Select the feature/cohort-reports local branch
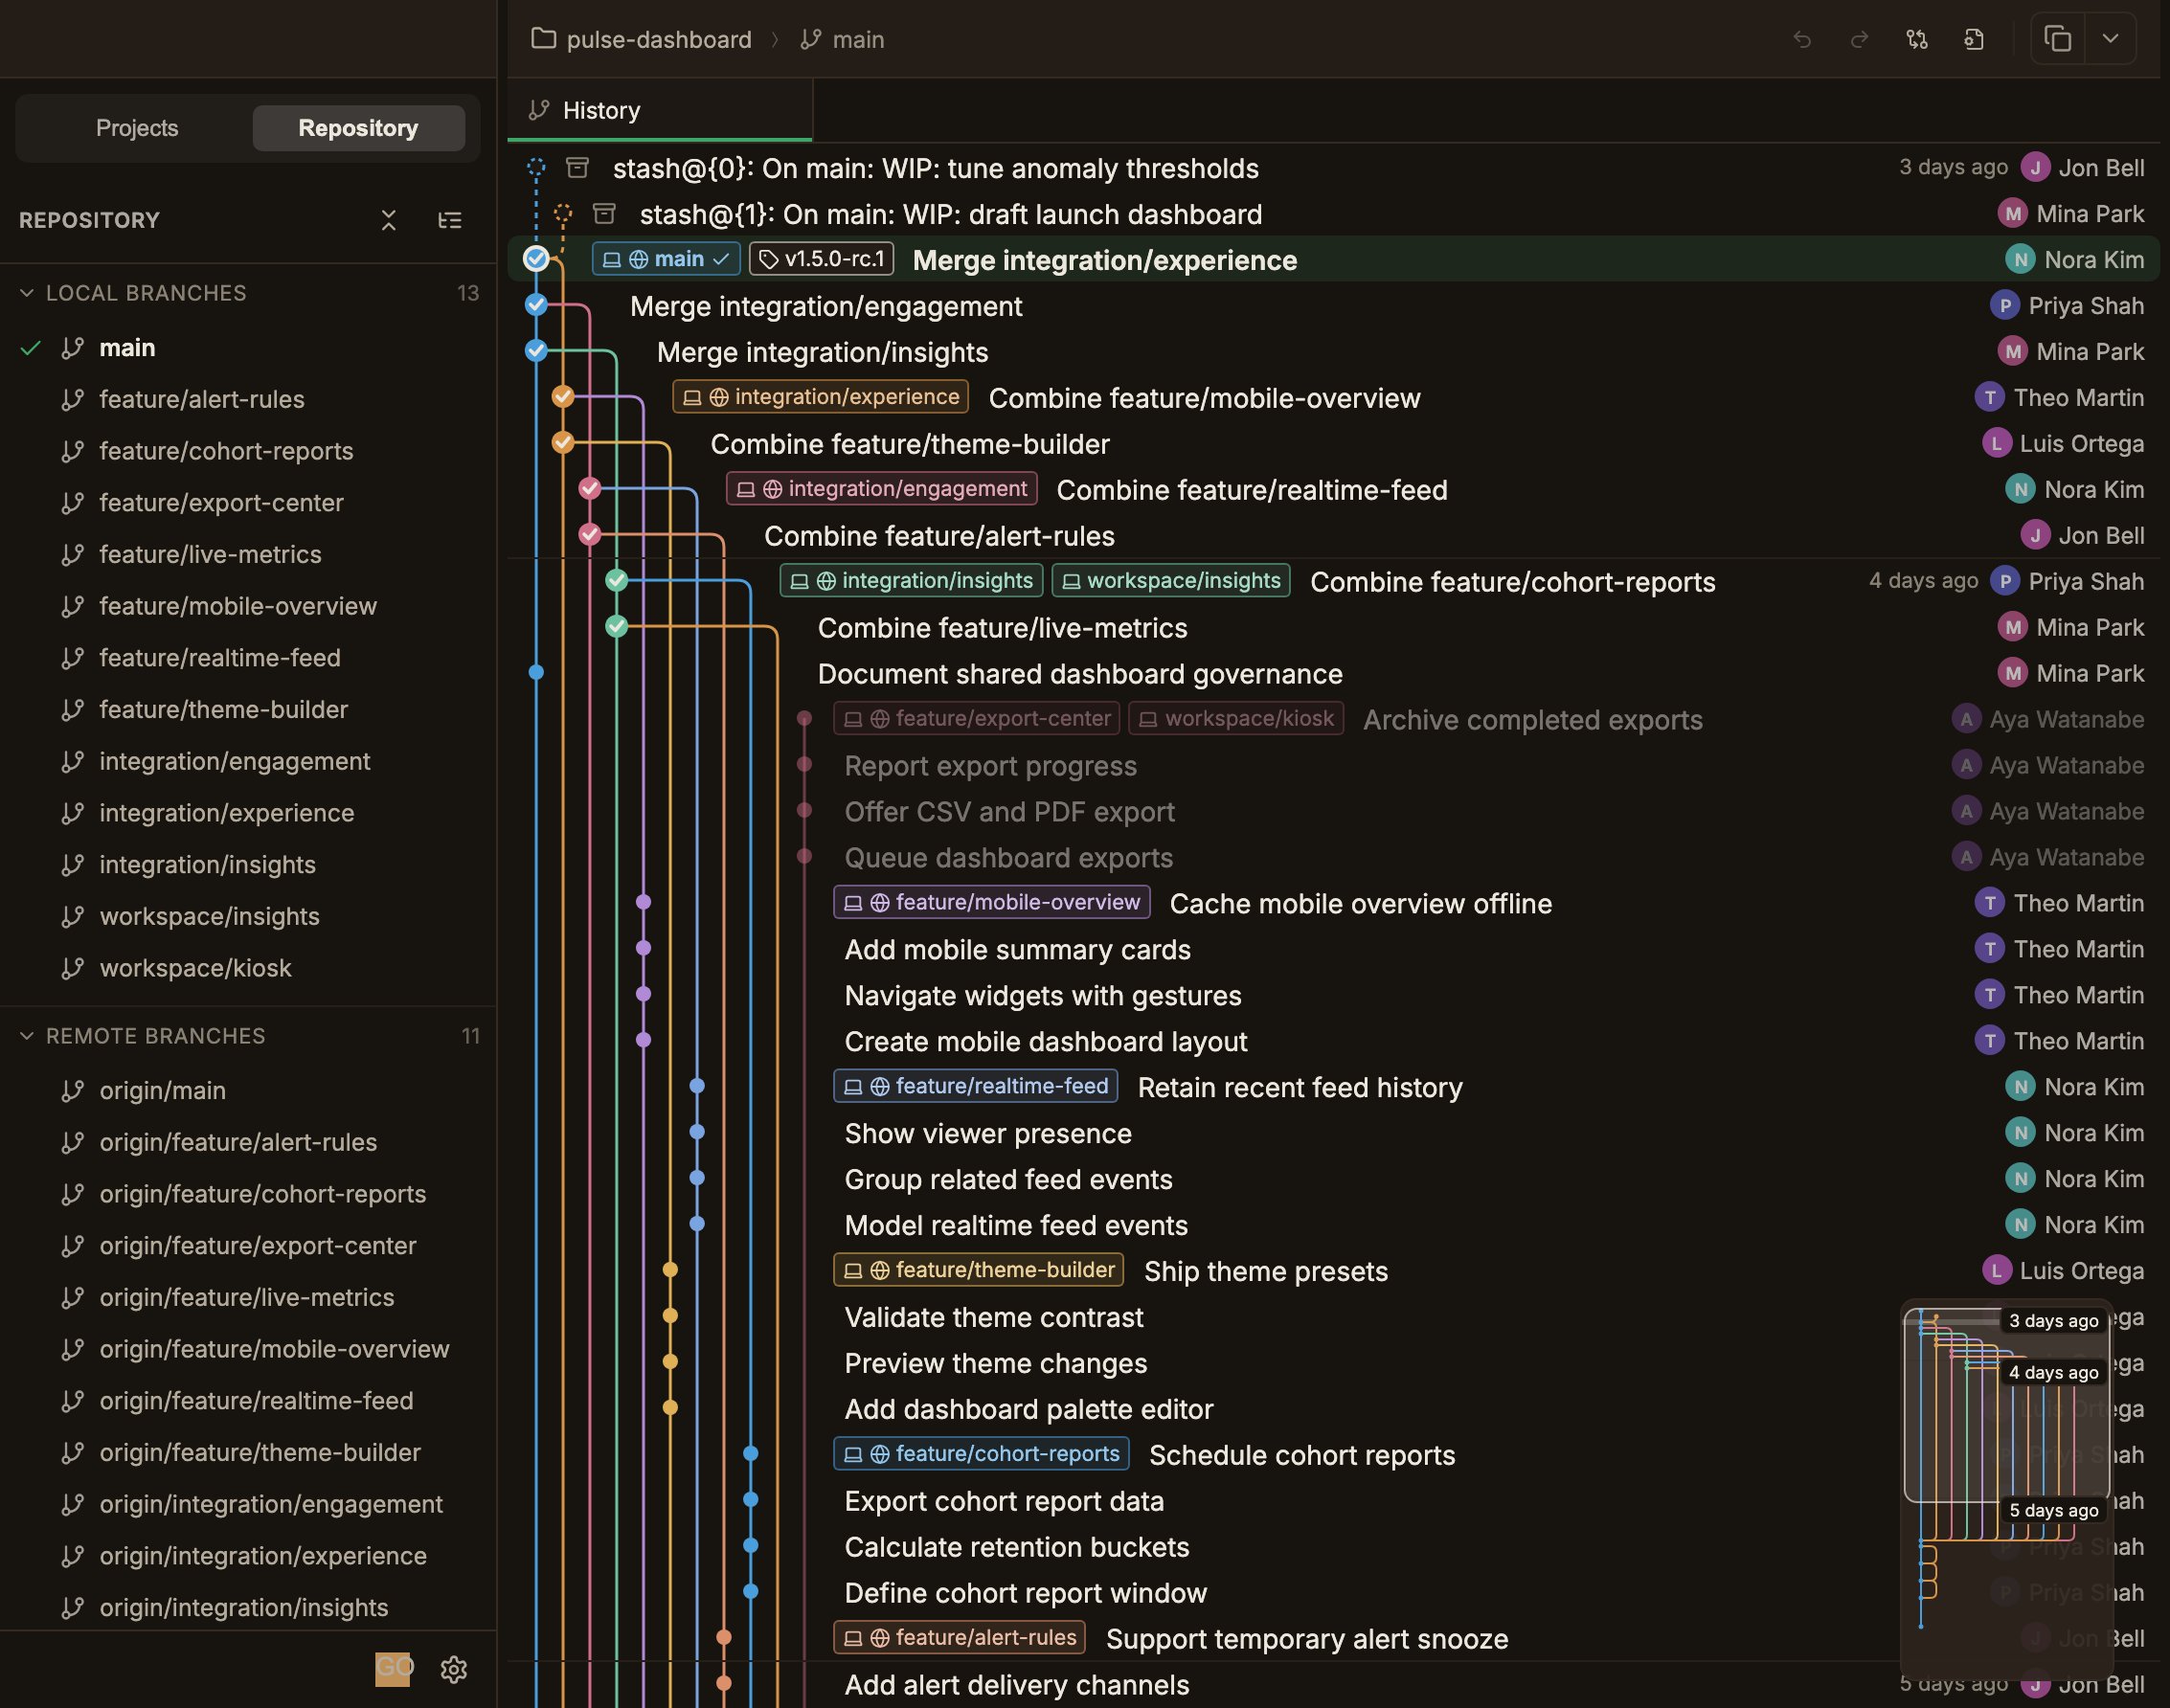The height and width of the screenshot is (1708, 2170). pos(248,451)
